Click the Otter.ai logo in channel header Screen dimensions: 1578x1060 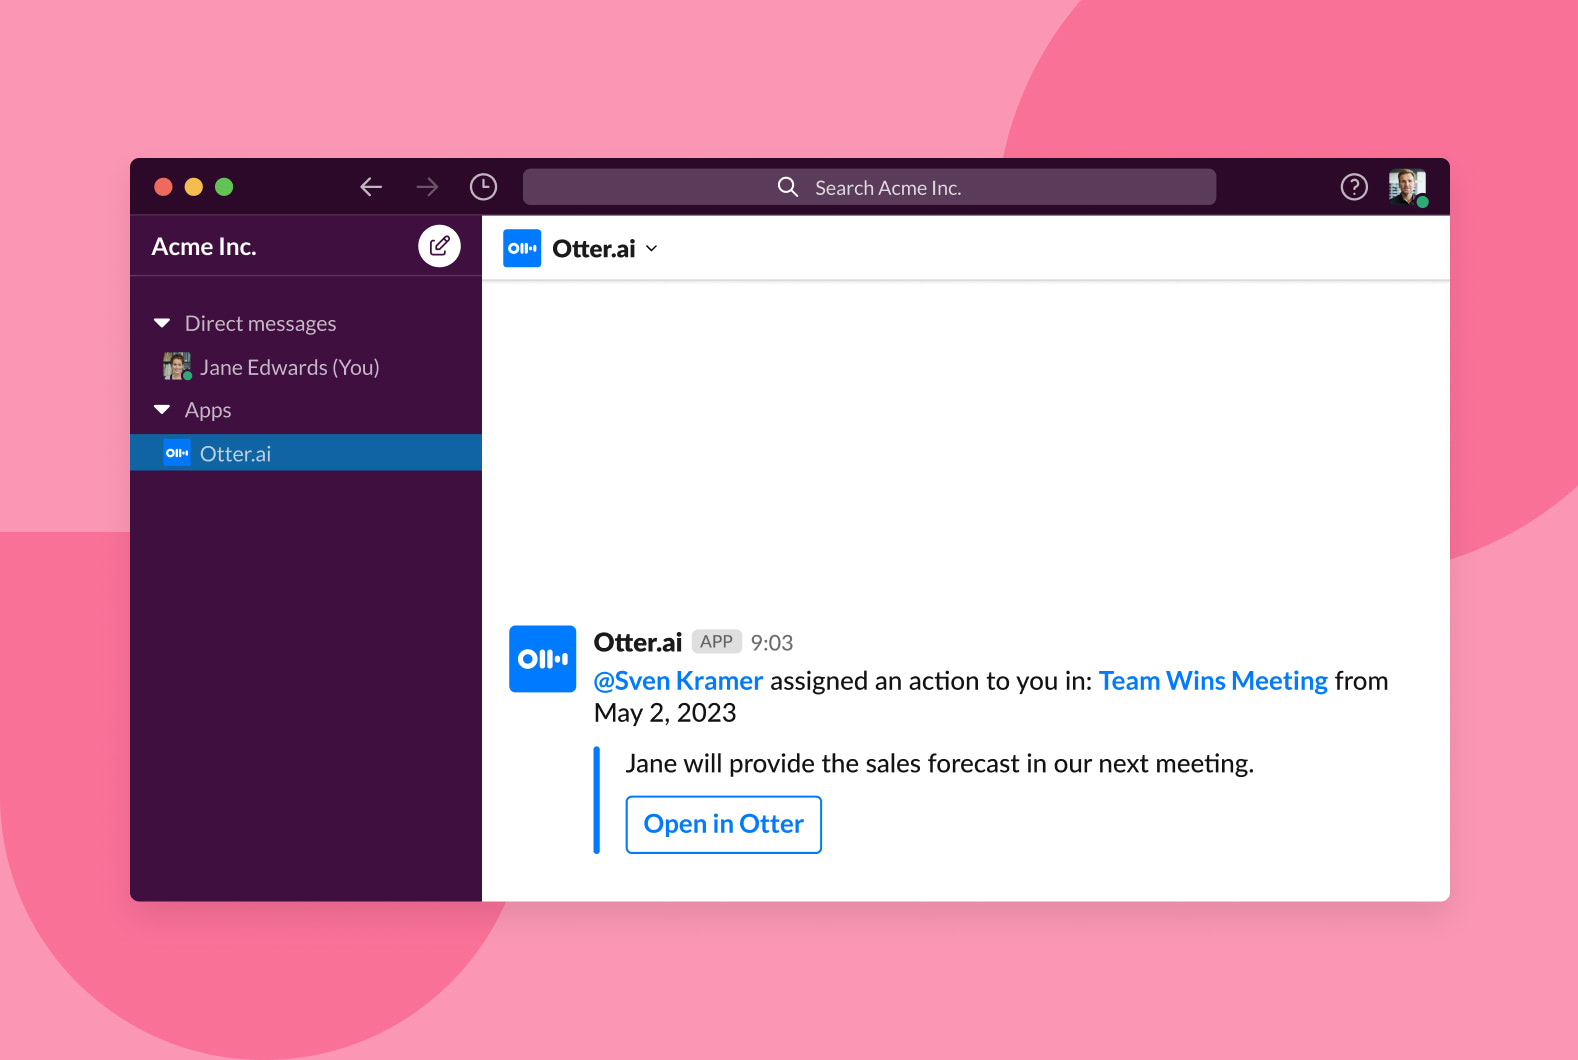(x=522, y=249)
